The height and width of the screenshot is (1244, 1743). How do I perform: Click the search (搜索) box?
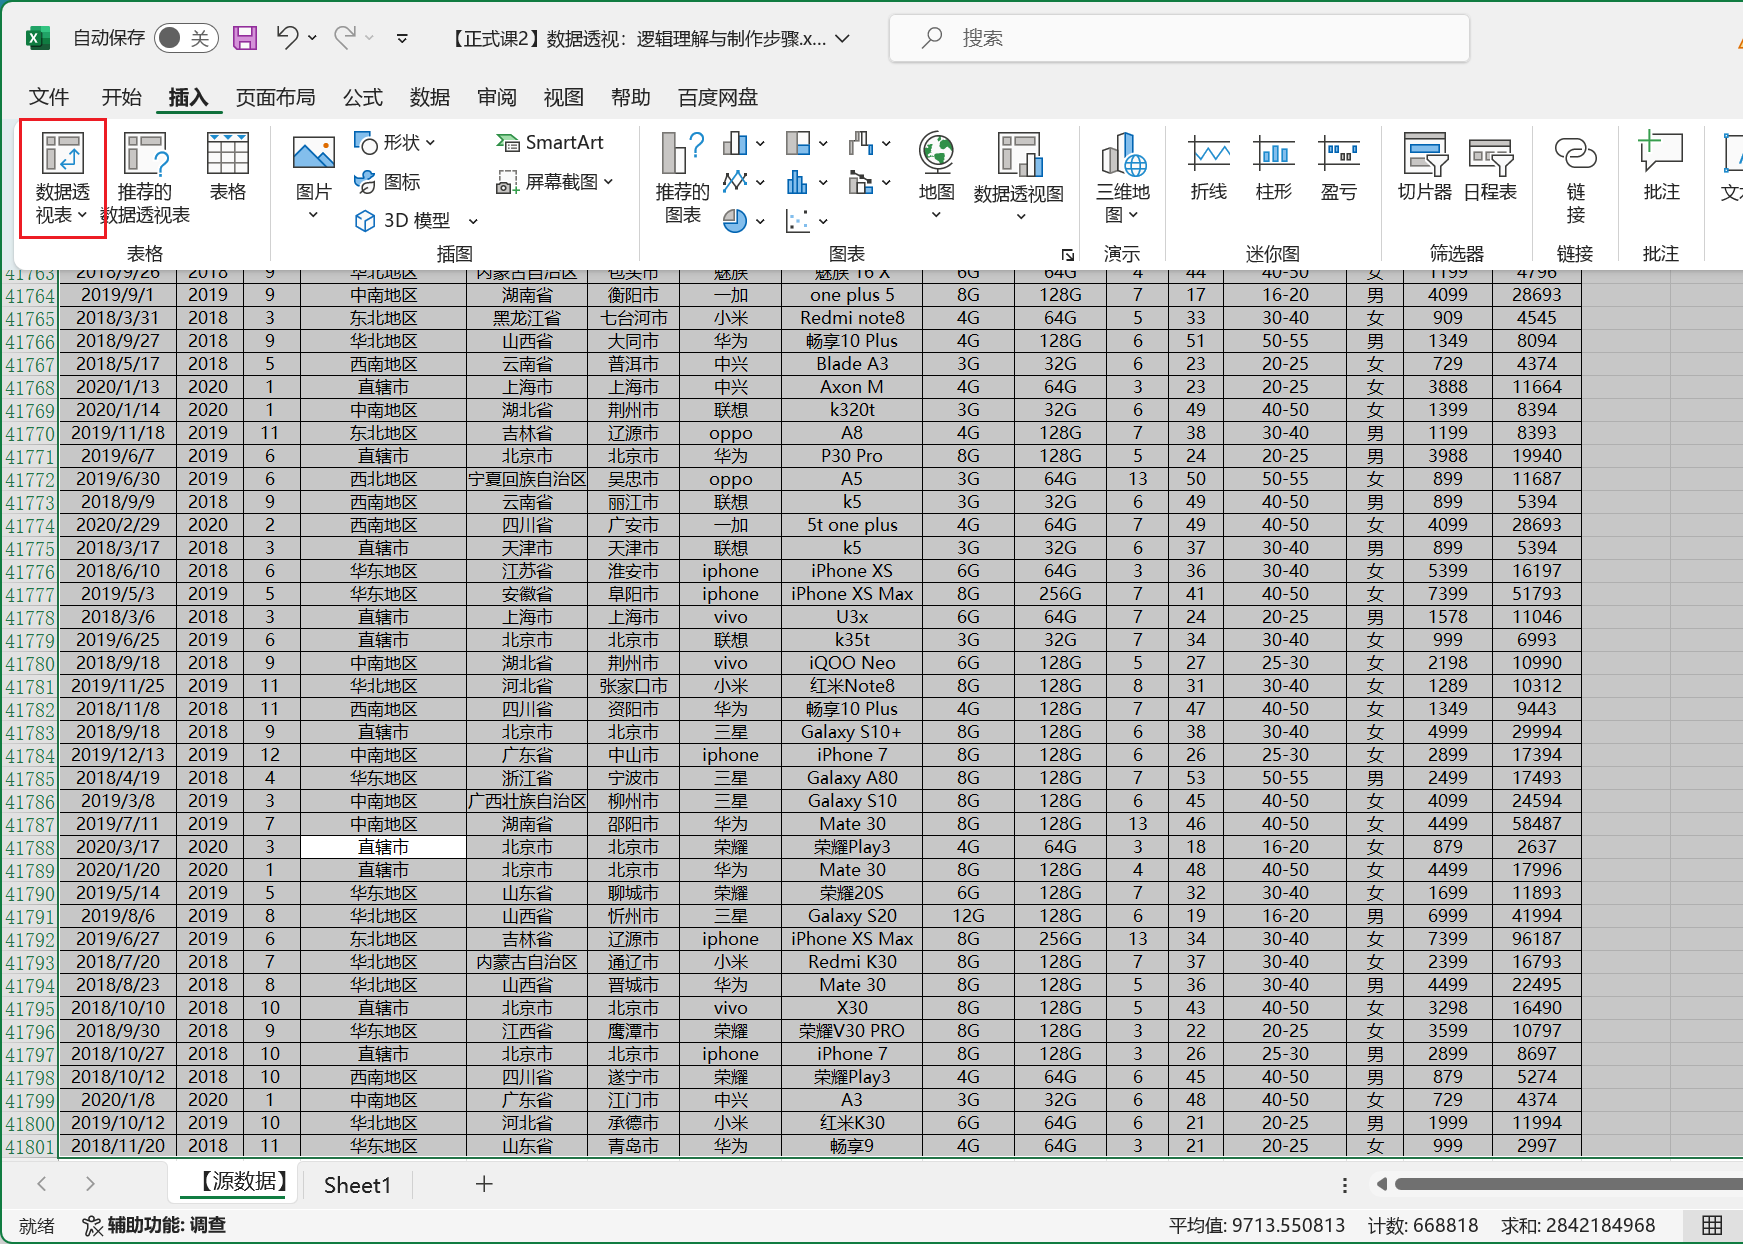1180,38
